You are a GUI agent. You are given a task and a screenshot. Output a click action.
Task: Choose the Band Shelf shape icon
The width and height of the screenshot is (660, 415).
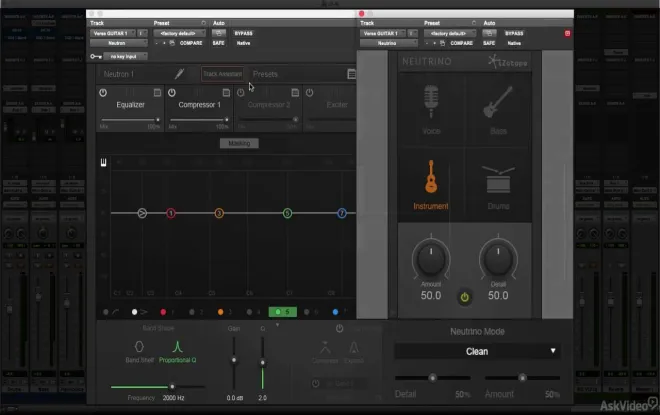pos(139,347)
